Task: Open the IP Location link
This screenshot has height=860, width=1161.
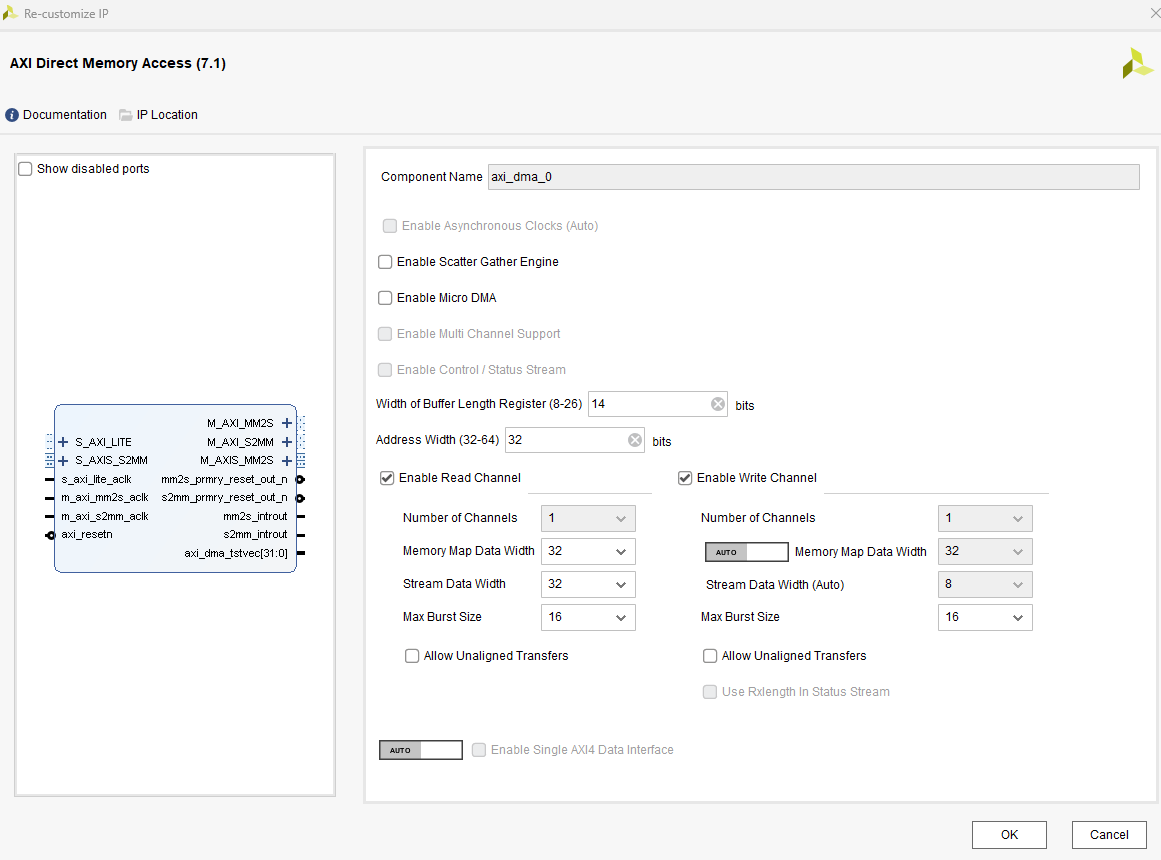Action: click(x=167, y=115)
